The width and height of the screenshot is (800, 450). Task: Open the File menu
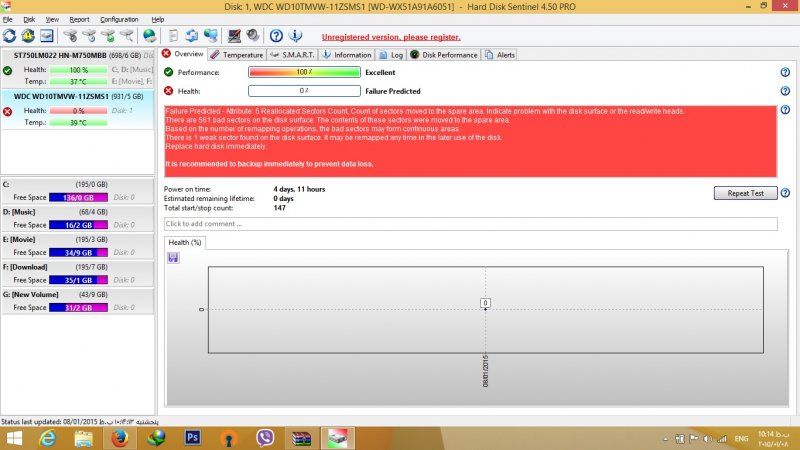click(x=8, y=19)
